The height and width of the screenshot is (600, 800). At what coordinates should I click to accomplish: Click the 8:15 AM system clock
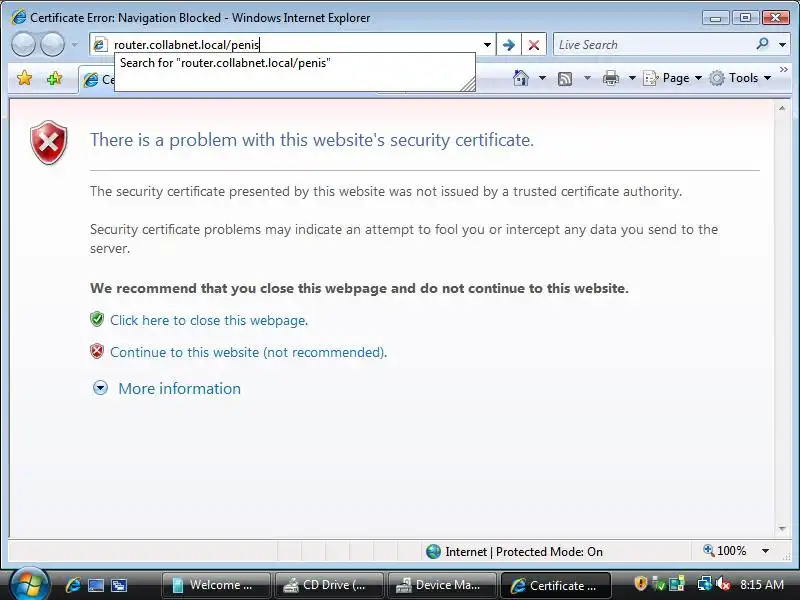click(x=762, y=585)
